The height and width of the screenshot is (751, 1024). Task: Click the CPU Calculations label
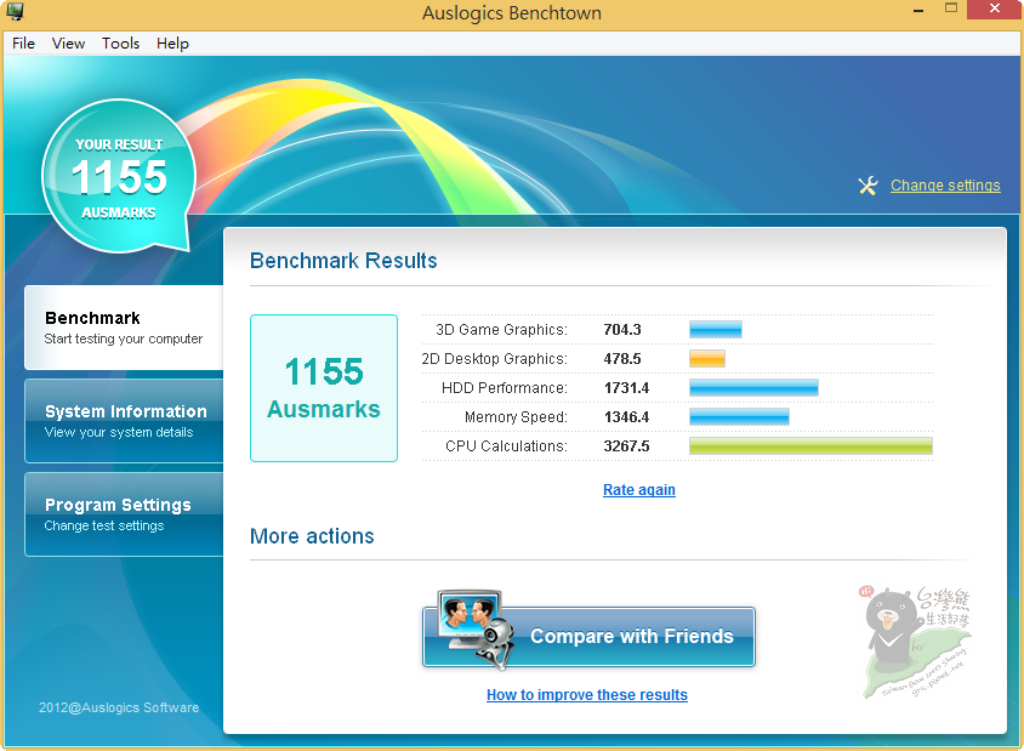coord(506,446)
